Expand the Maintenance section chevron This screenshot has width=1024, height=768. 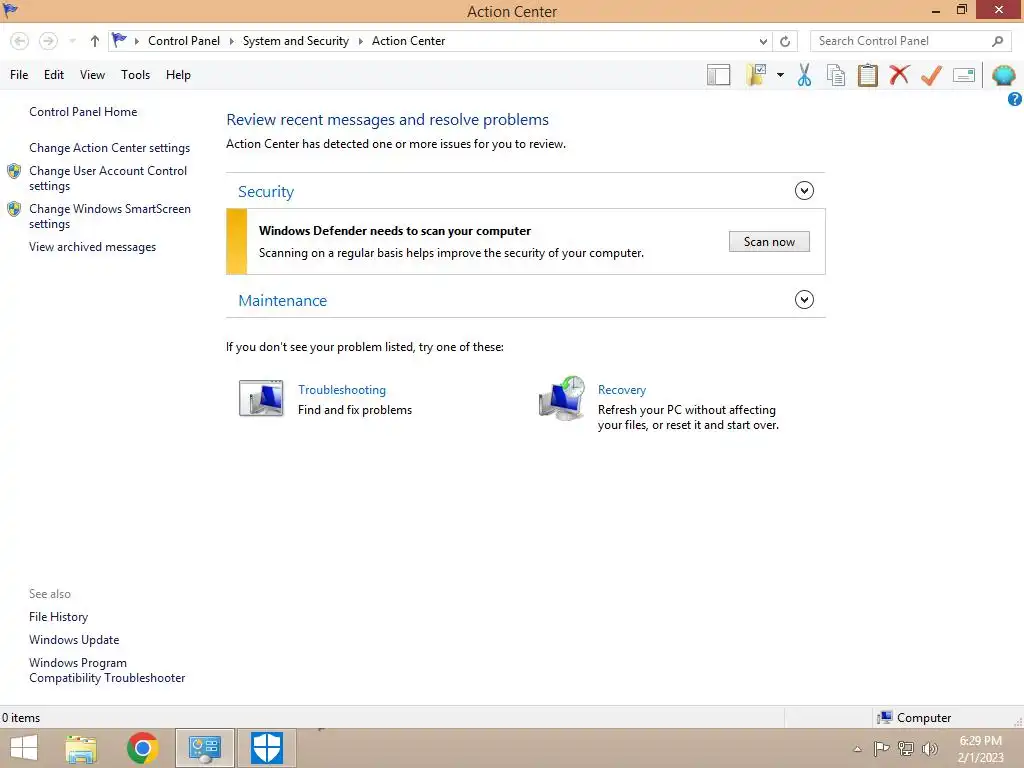coord(804,300)
